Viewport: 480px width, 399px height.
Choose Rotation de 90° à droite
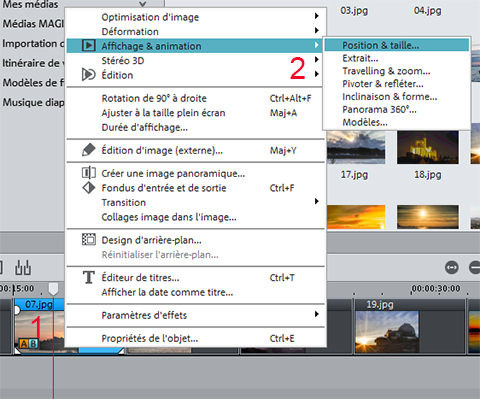click(x=196, y=98)
